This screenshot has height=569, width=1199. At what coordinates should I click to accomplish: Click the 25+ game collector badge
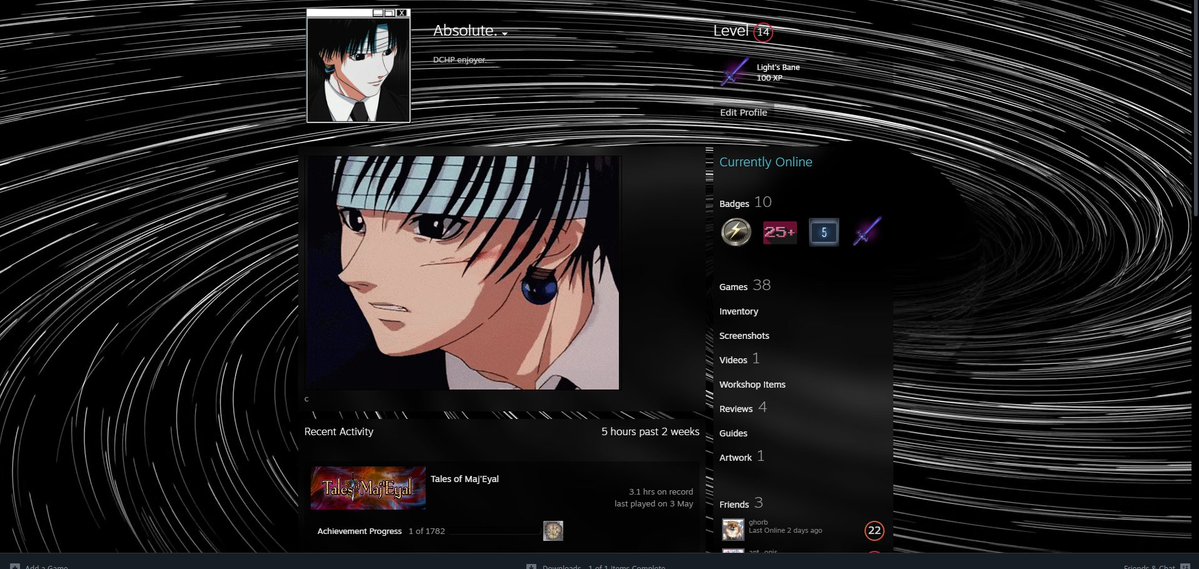tap(780, 232)
